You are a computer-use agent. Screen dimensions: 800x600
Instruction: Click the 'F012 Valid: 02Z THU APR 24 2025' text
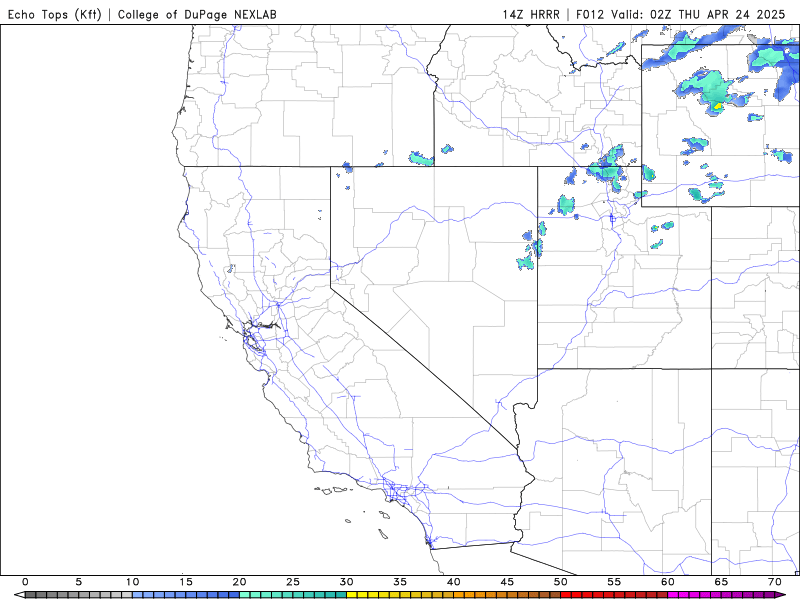(681, 14)
